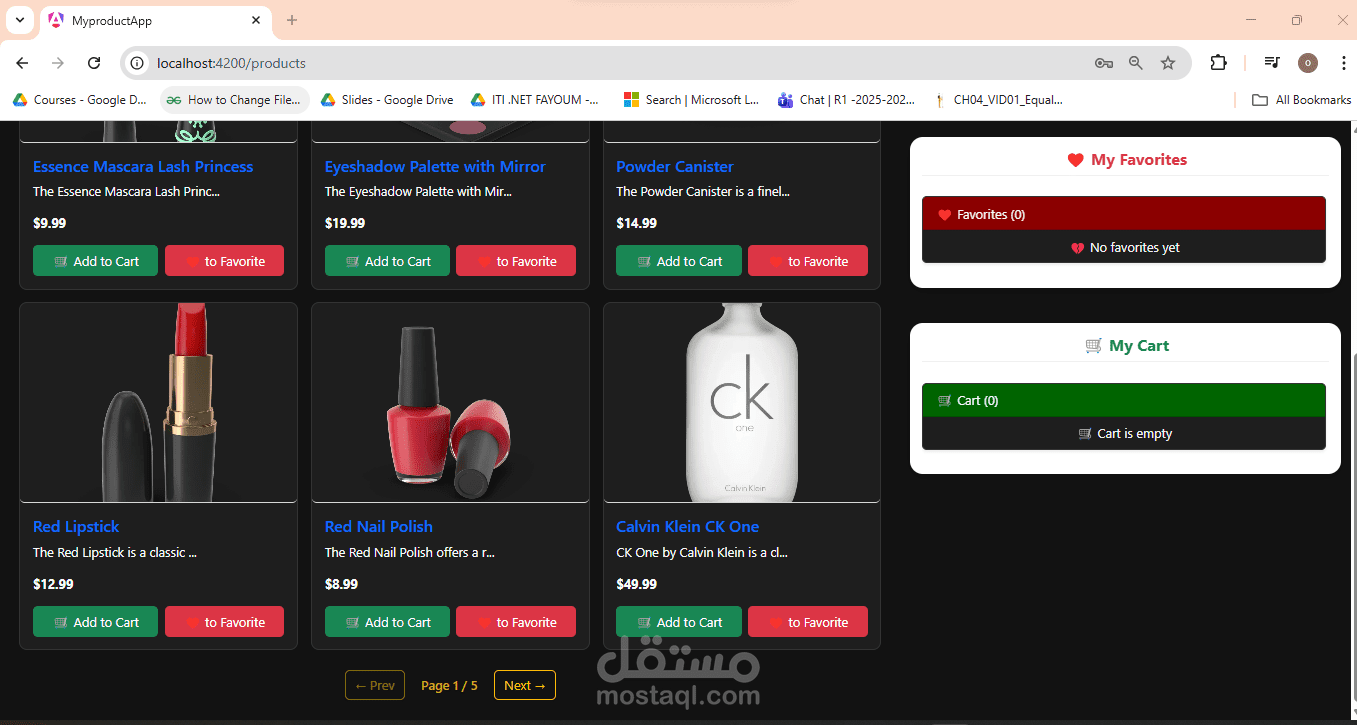Go back to the previous page
Screen dimensions: 1357x725
22,63
